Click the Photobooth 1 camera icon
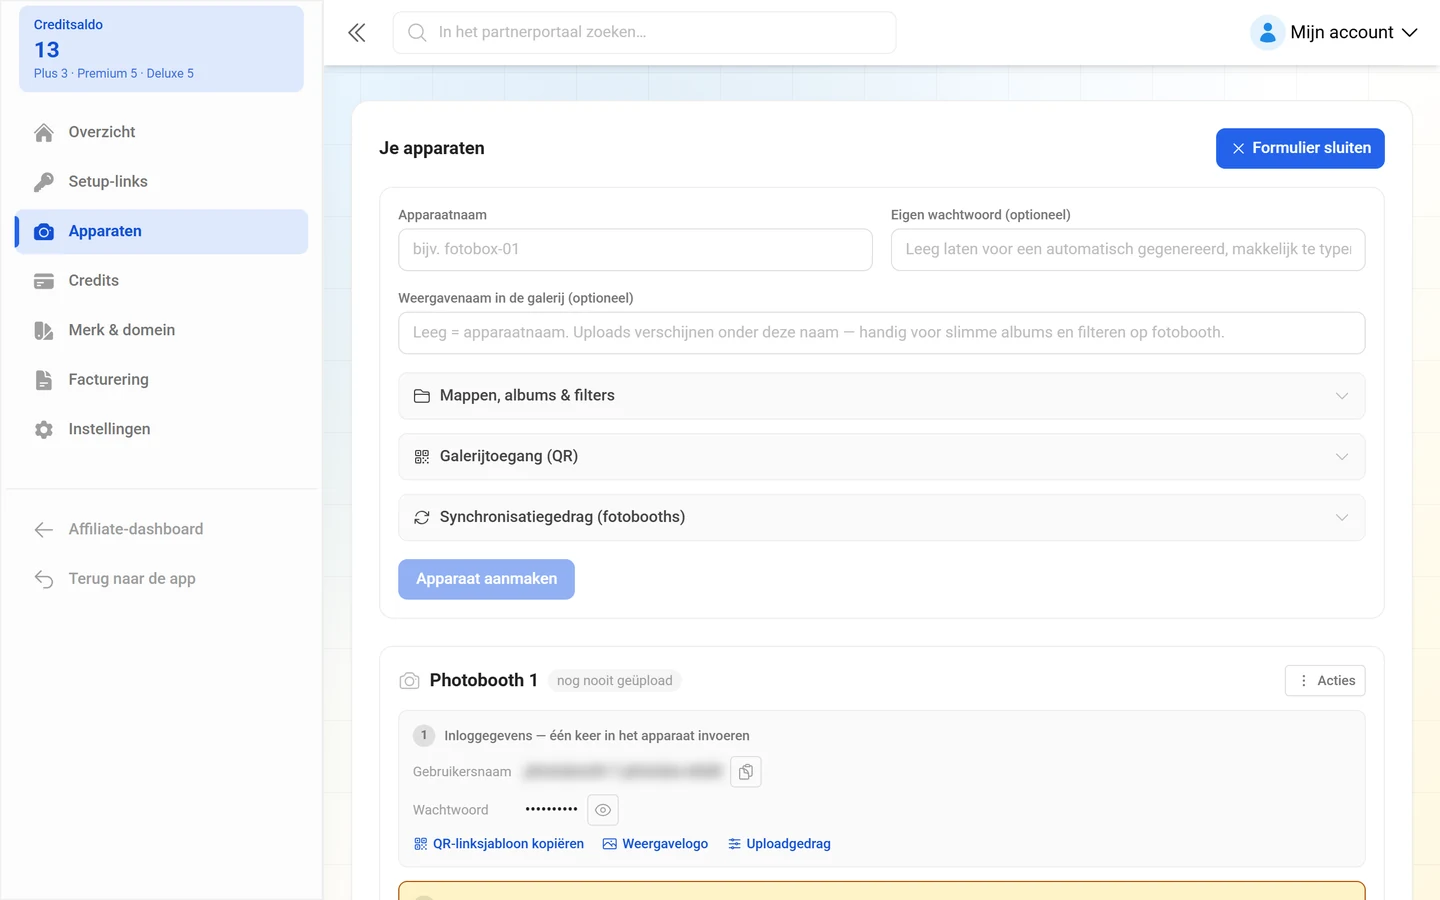Screen dimensions: 1440x900 tap(409, 681)
